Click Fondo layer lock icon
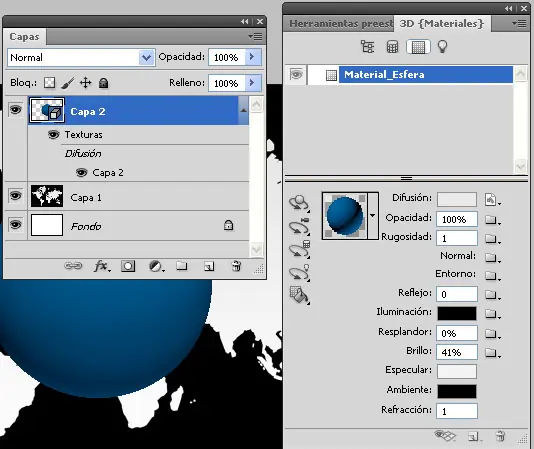Image resolution: width=534 pixels, height=449 pixels. [x=229, y=225]
